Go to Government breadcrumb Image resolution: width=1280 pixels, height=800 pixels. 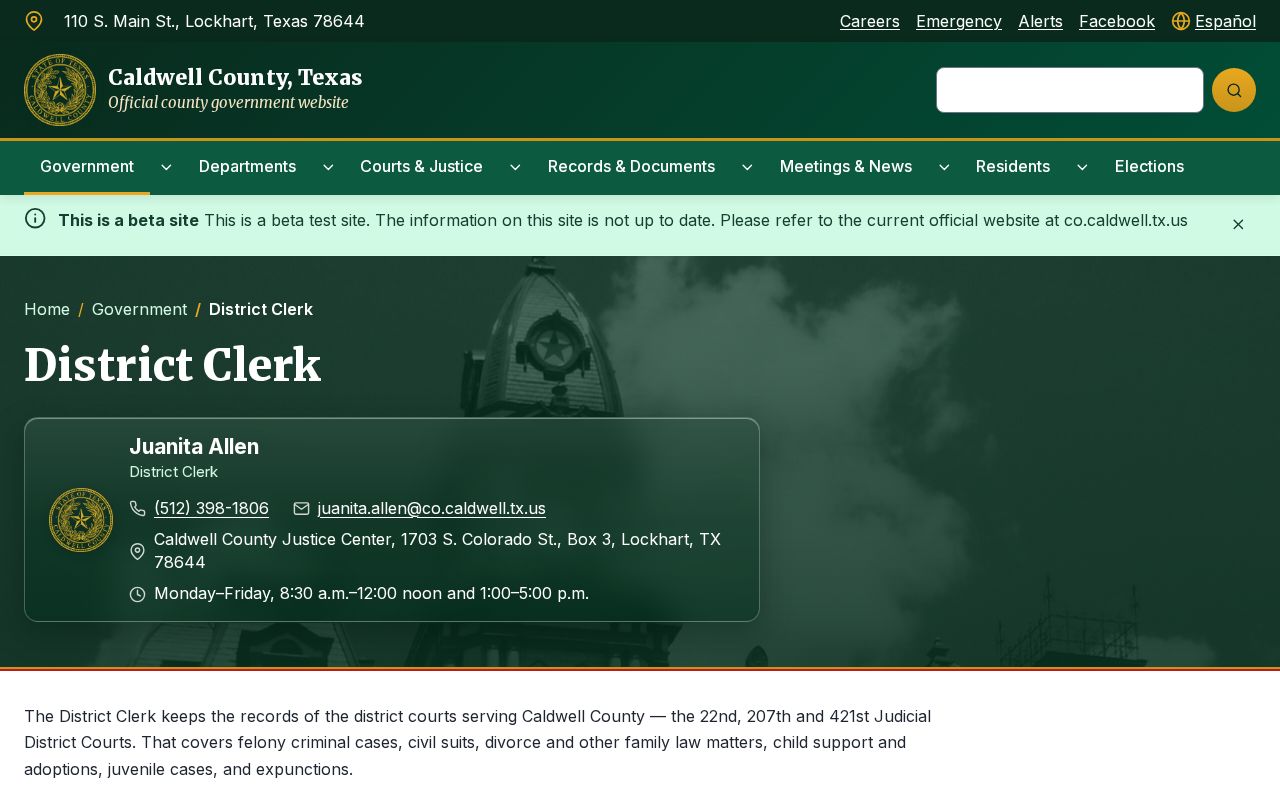pyautogui.click(x=140, y=310)
